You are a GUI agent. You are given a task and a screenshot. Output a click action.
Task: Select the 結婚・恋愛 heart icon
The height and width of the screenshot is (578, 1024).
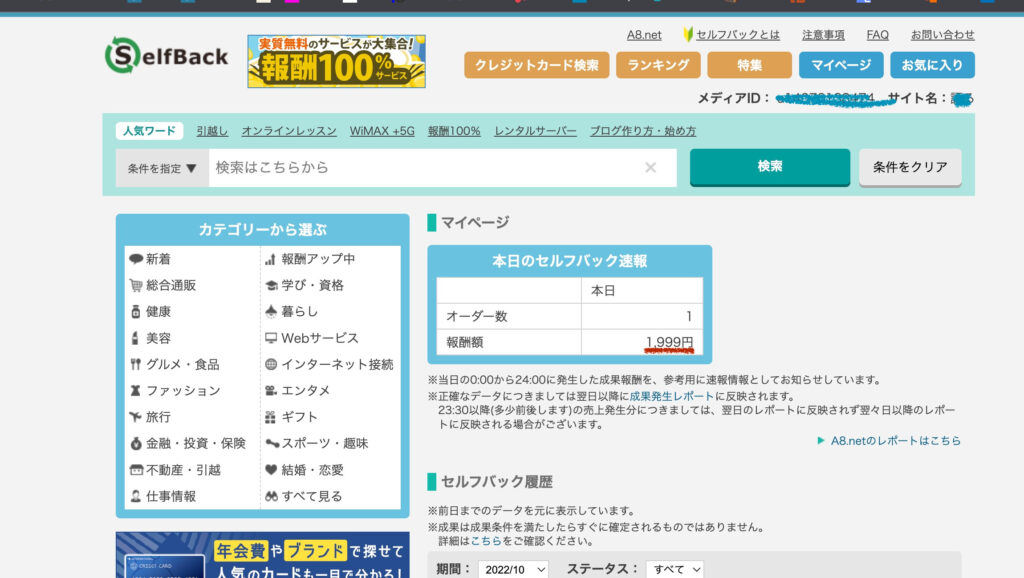[271, 470]
